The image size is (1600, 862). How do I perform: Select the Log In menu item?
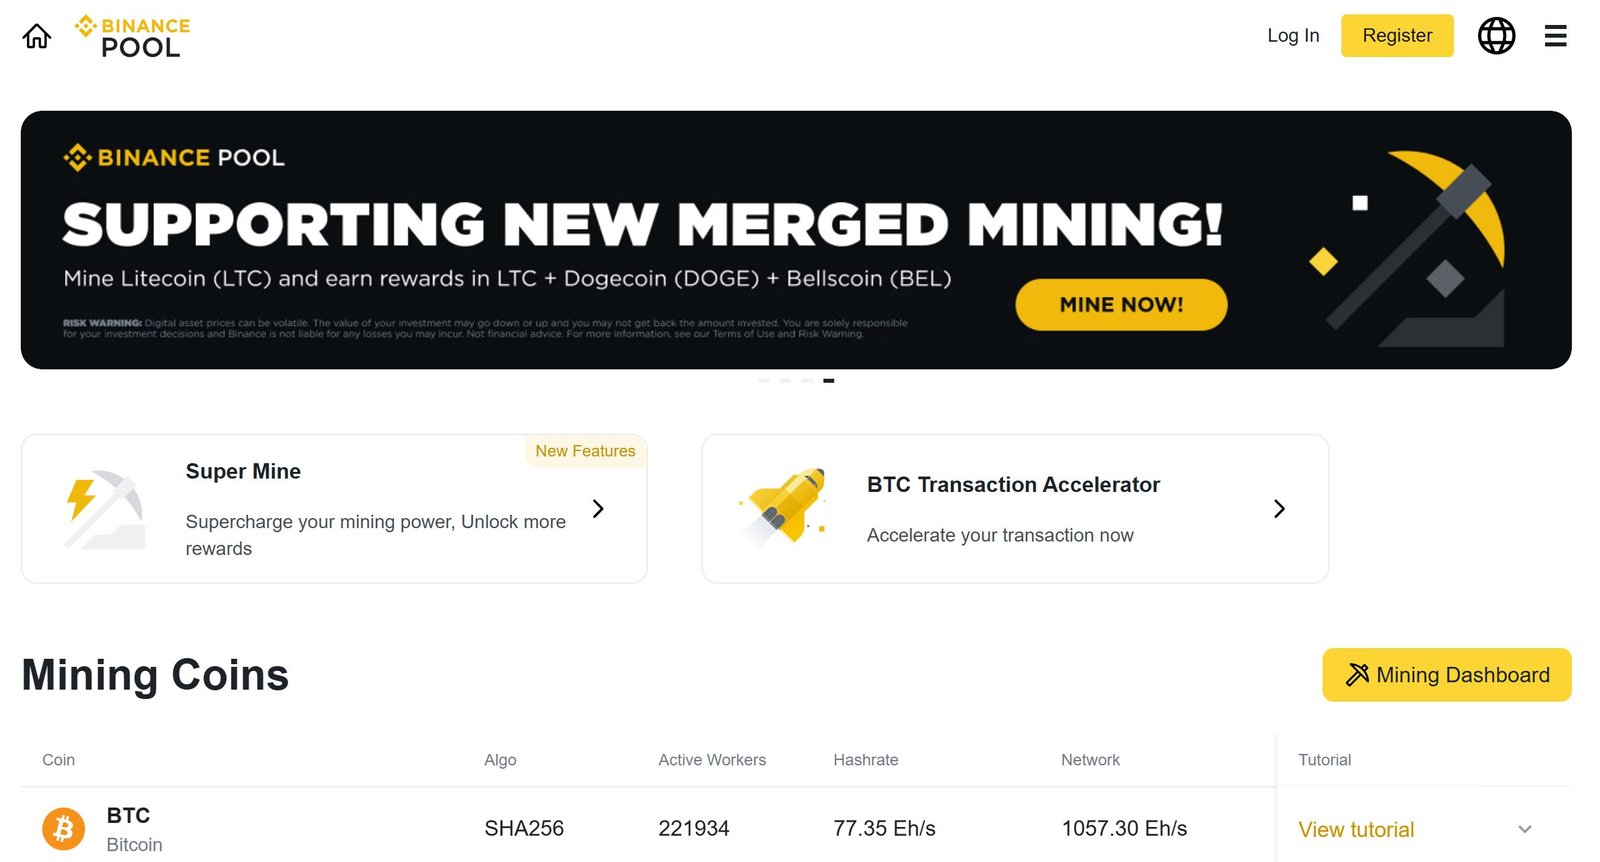tap(1292, 35)
